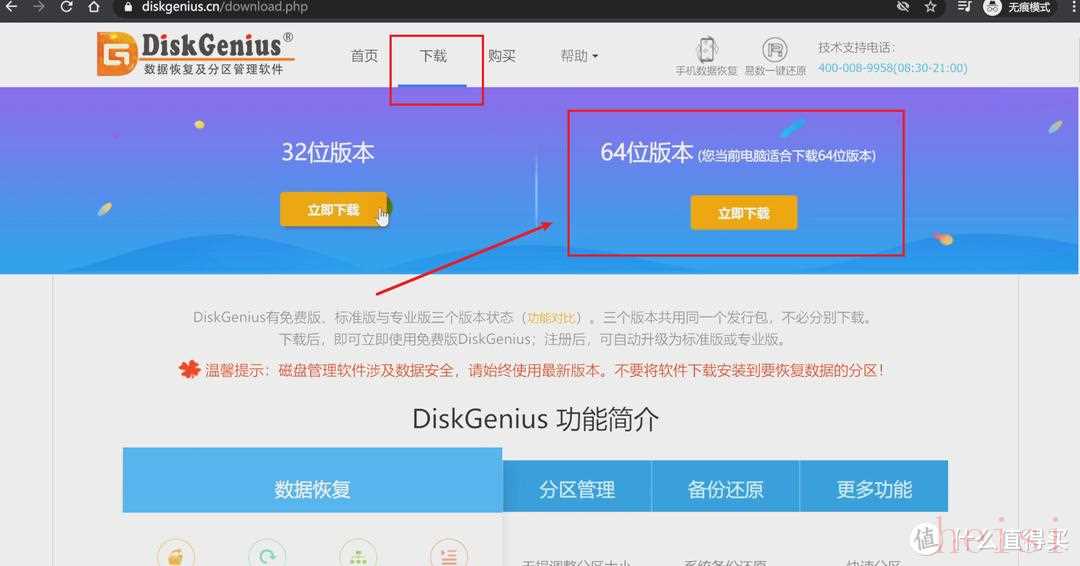
Task: Open the 首页 menu item
Action: click(x=364, y=56)
